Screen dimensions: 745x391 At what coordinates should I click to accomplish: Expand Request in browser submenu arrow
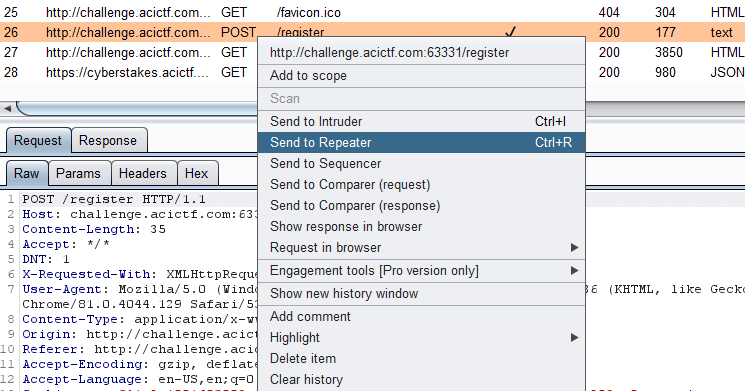coord(574,248)
